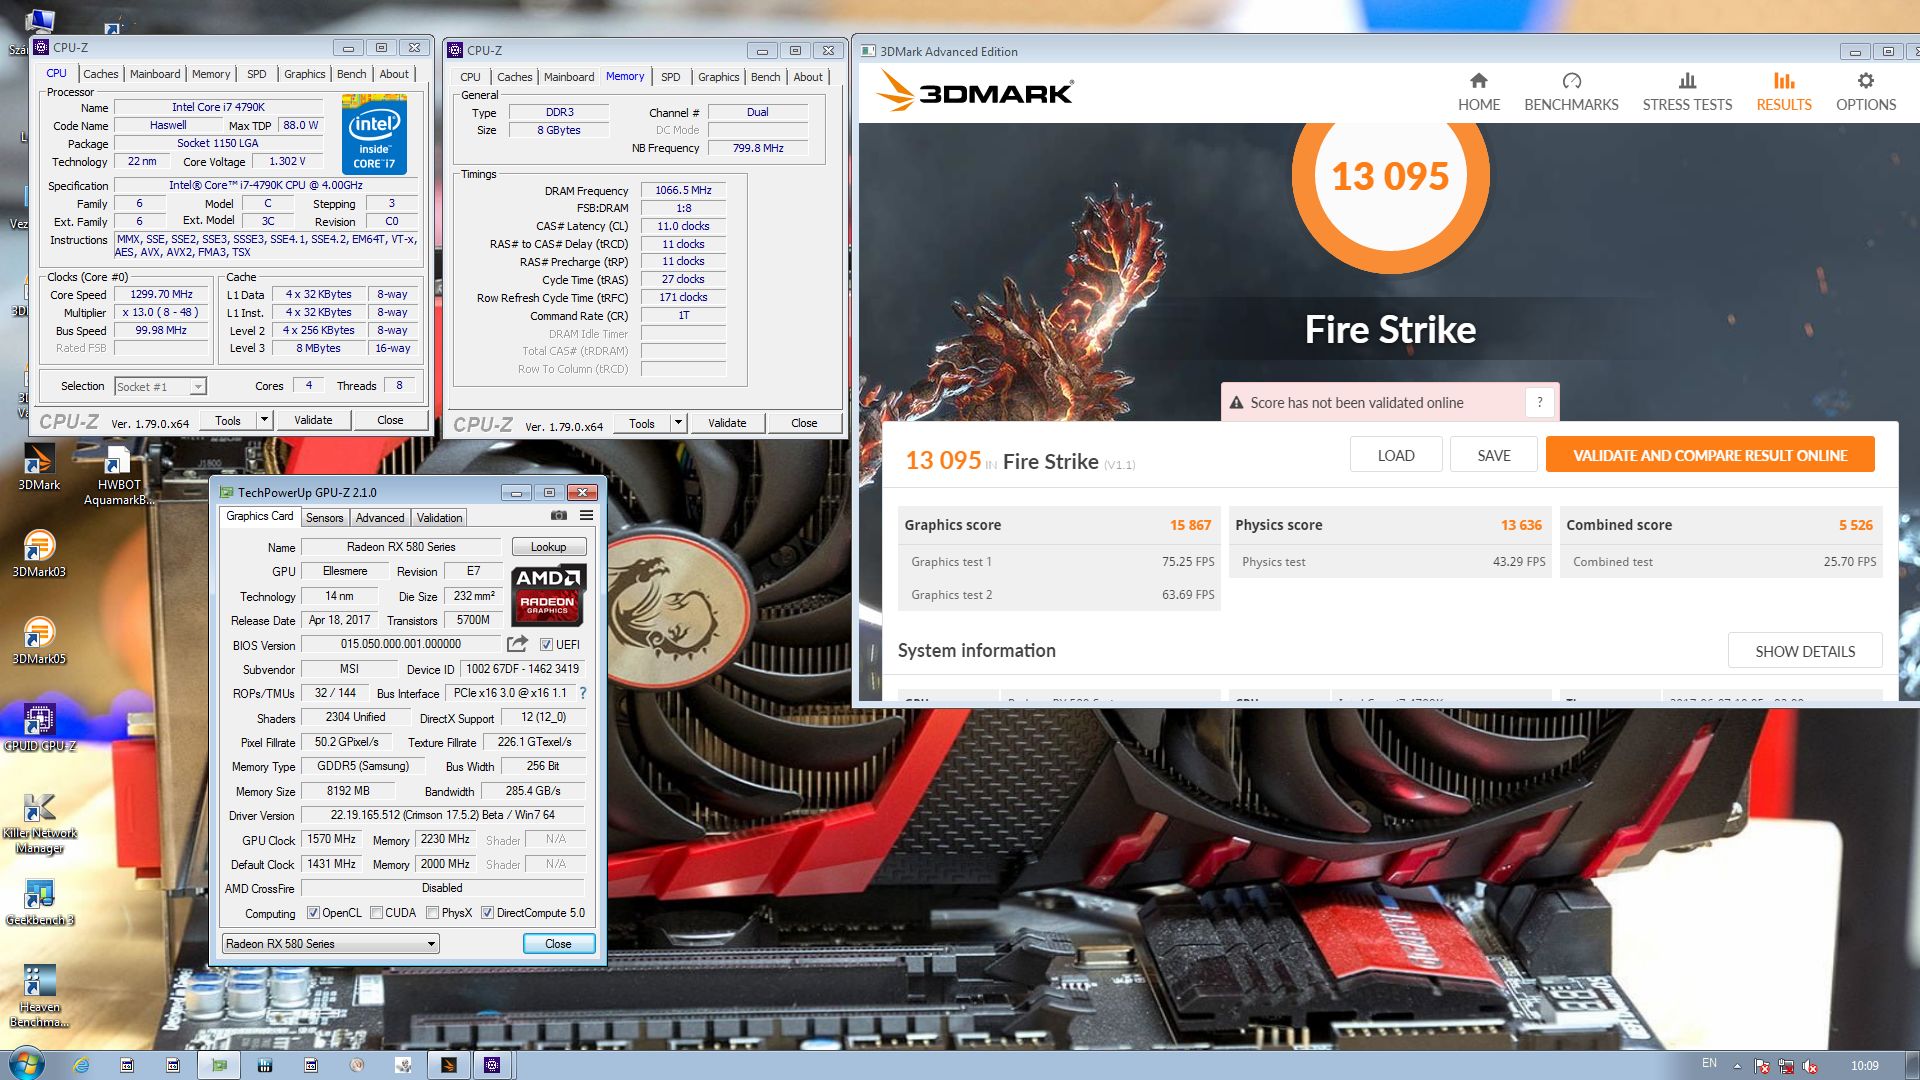Open 3DMark desktop shortcut

pyautogui.click(x=39, y=466)
